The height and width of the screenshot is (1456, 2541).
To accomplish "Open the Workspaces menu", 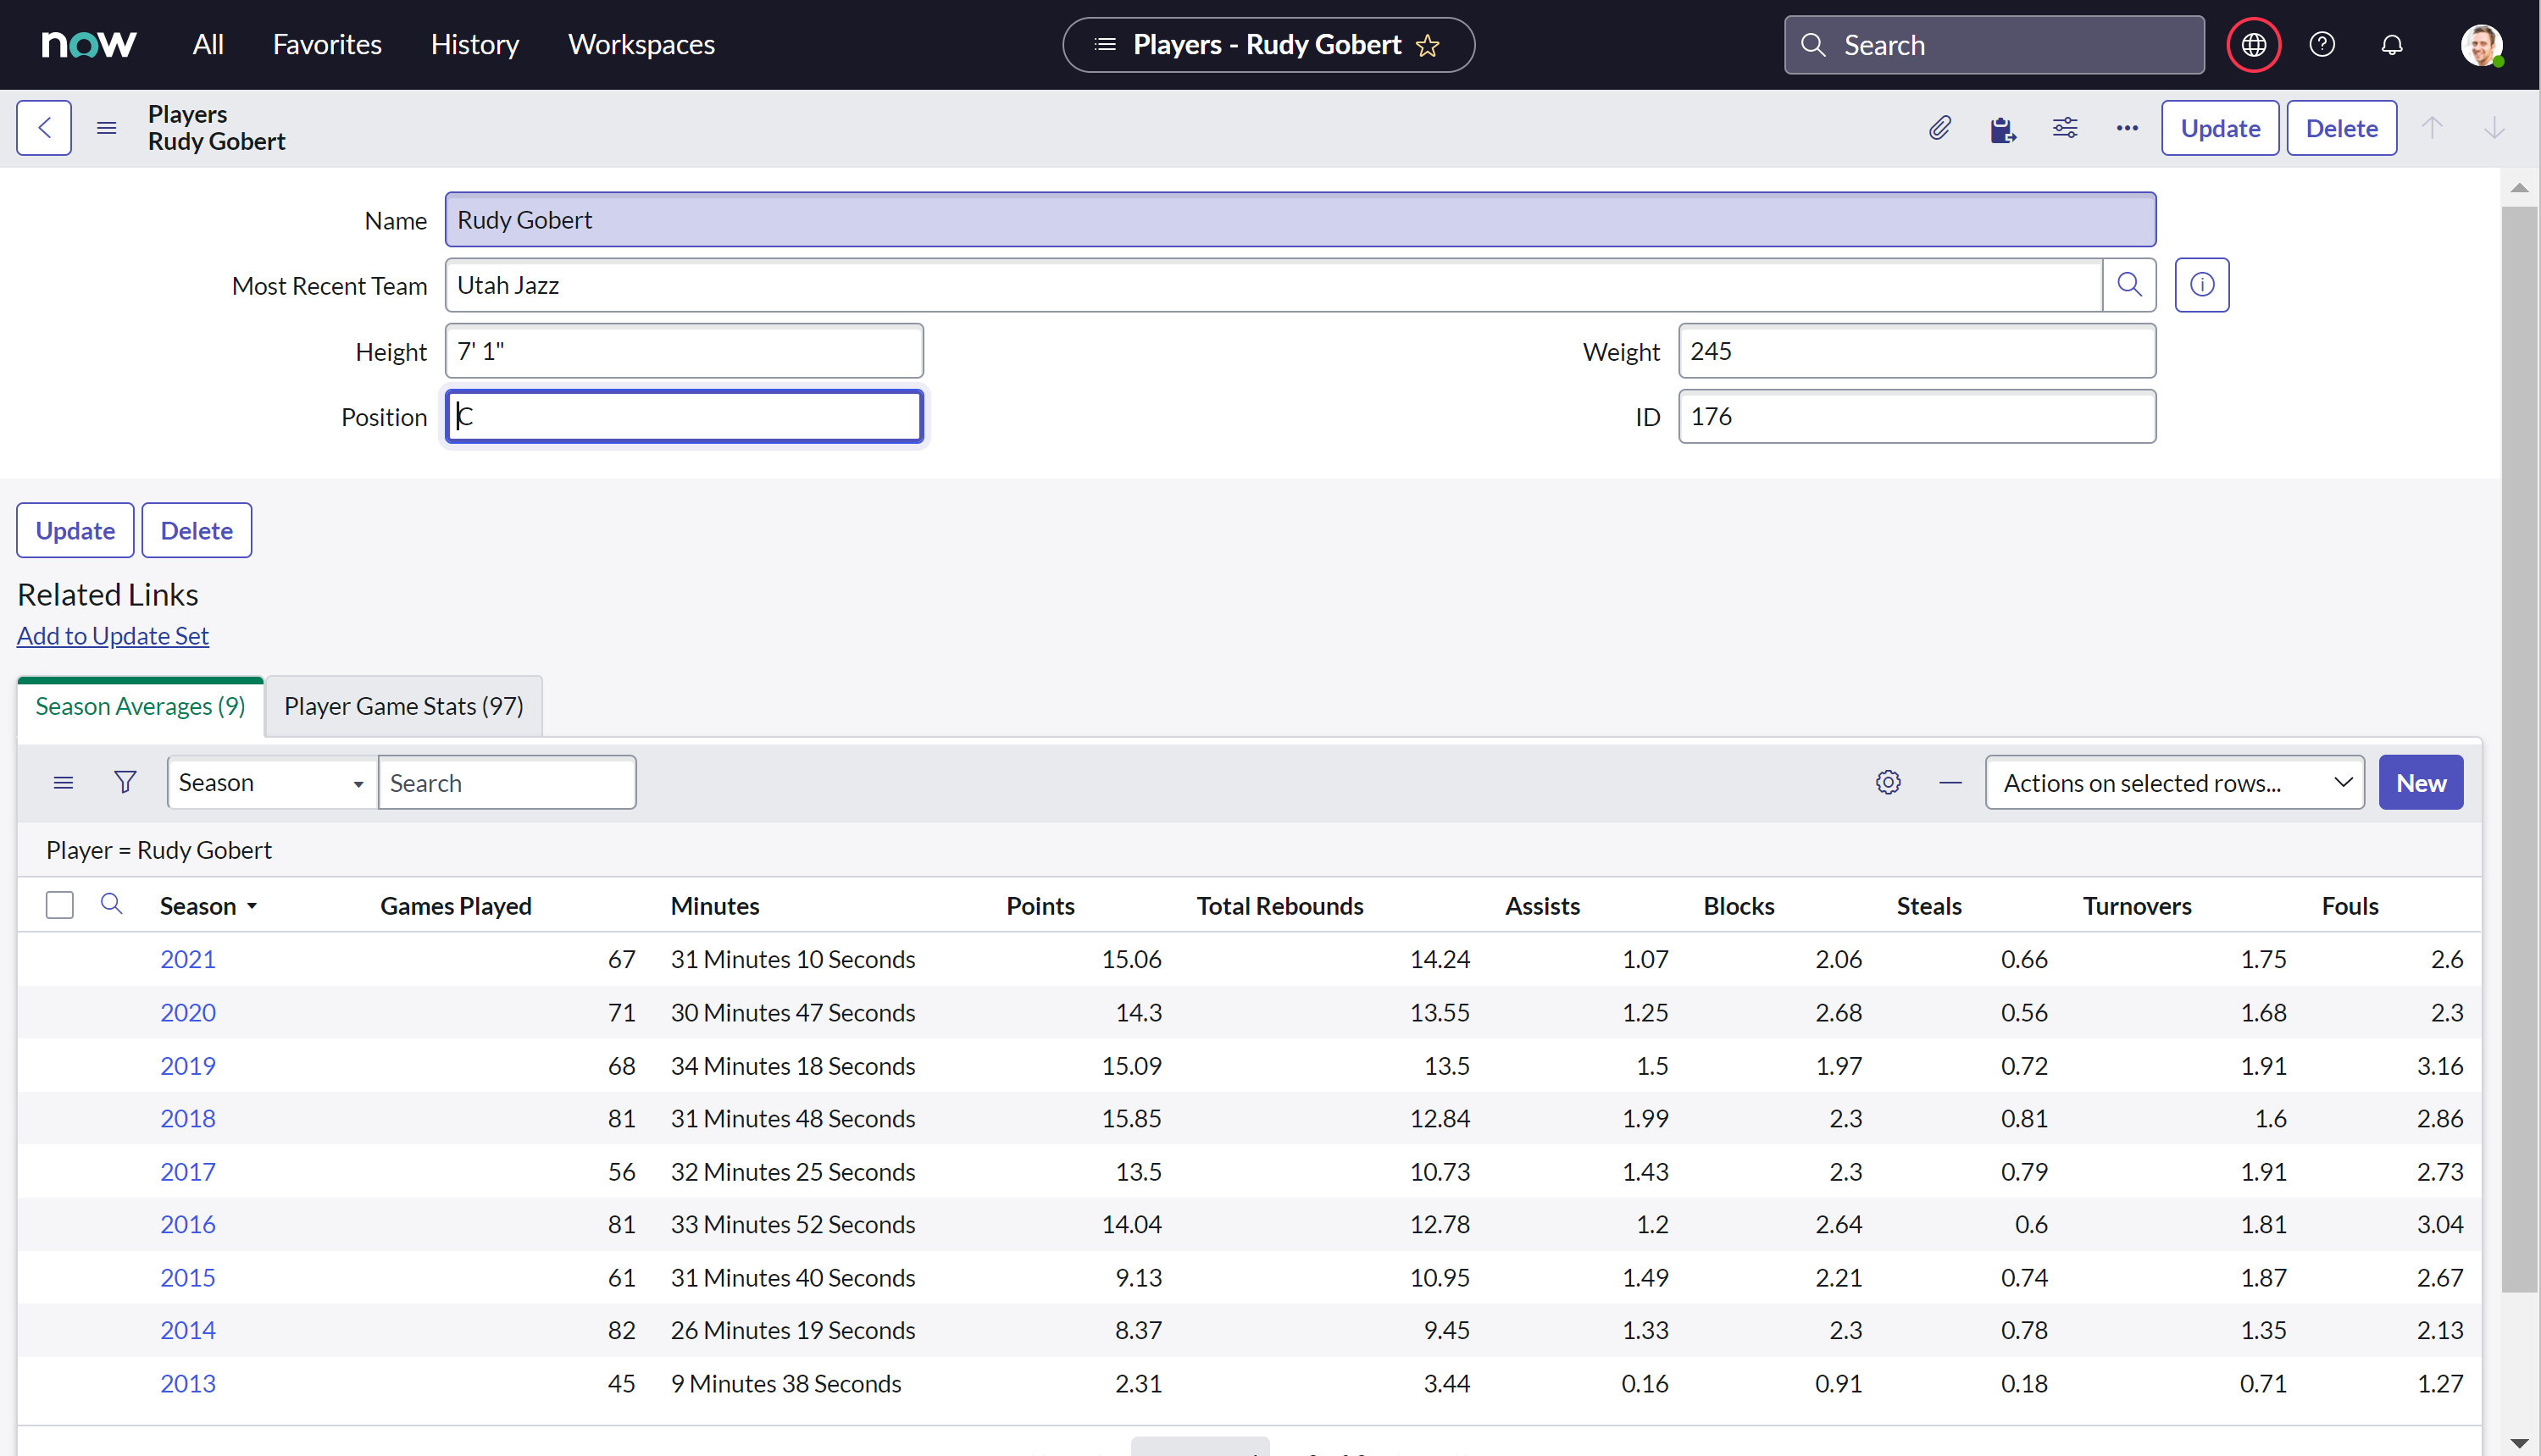I will (641, 45).
